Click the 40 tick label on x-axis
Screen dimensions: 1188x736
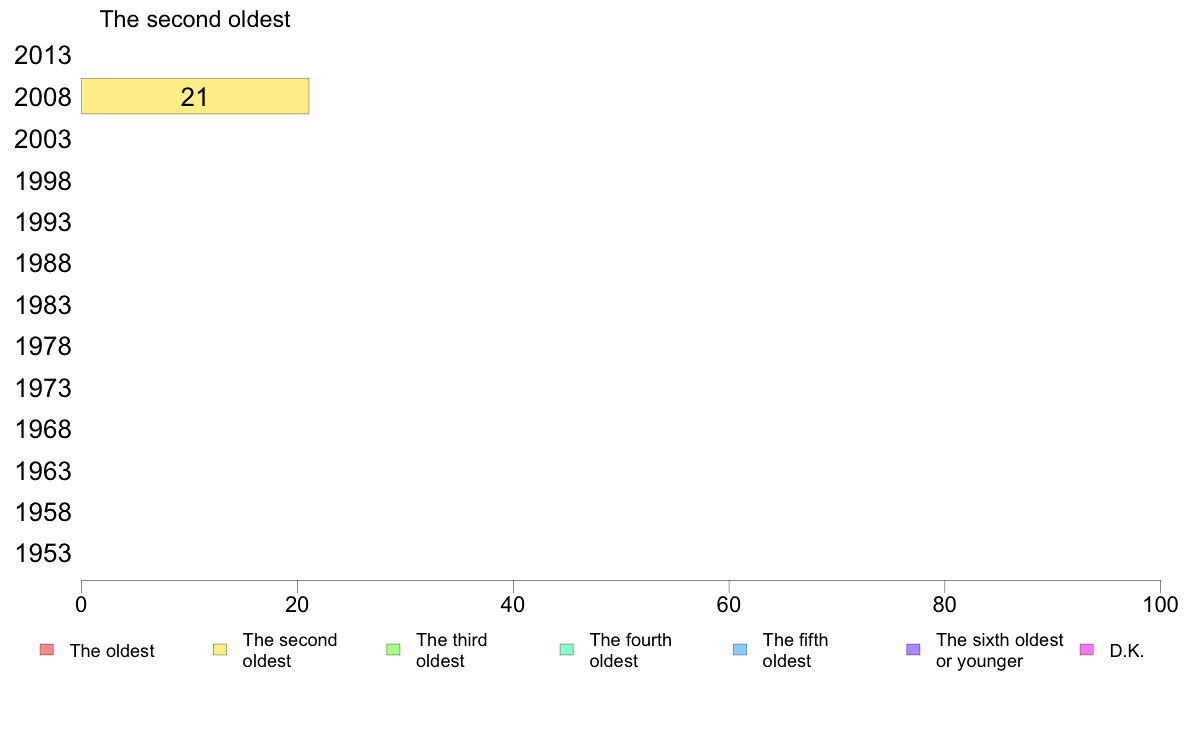(x=513, y=604)
